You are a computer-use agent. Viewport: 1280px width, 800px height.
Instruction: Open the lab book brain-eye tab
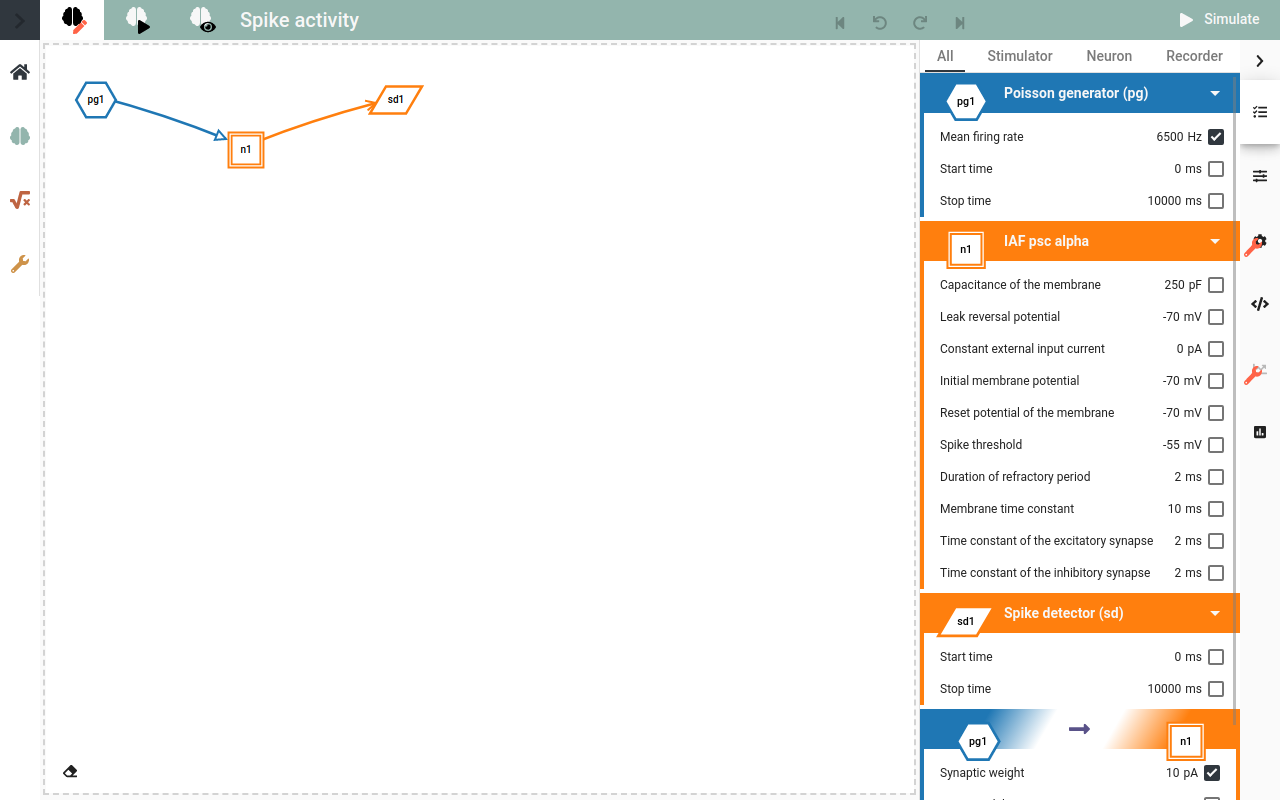pyautogui.click(x=202, y=19)
